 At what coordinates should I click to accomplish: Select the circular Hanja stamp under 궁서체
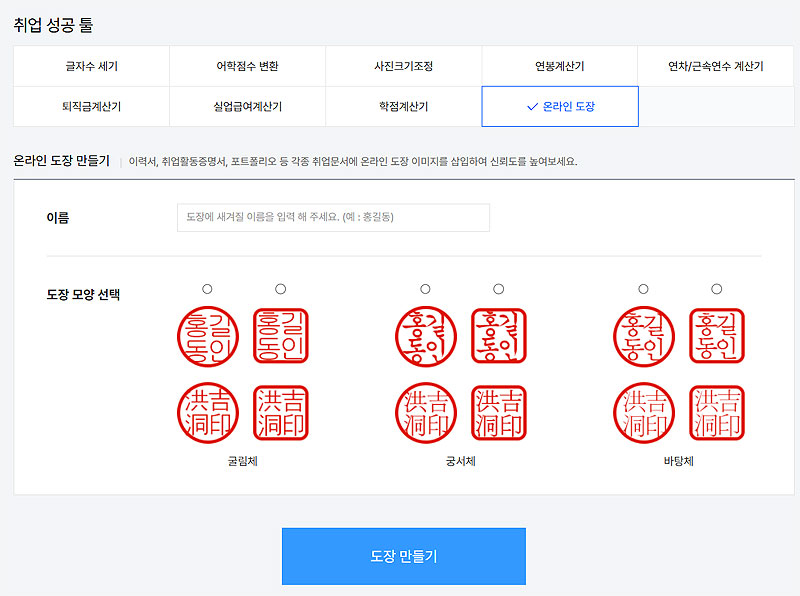tap(427, 411)
